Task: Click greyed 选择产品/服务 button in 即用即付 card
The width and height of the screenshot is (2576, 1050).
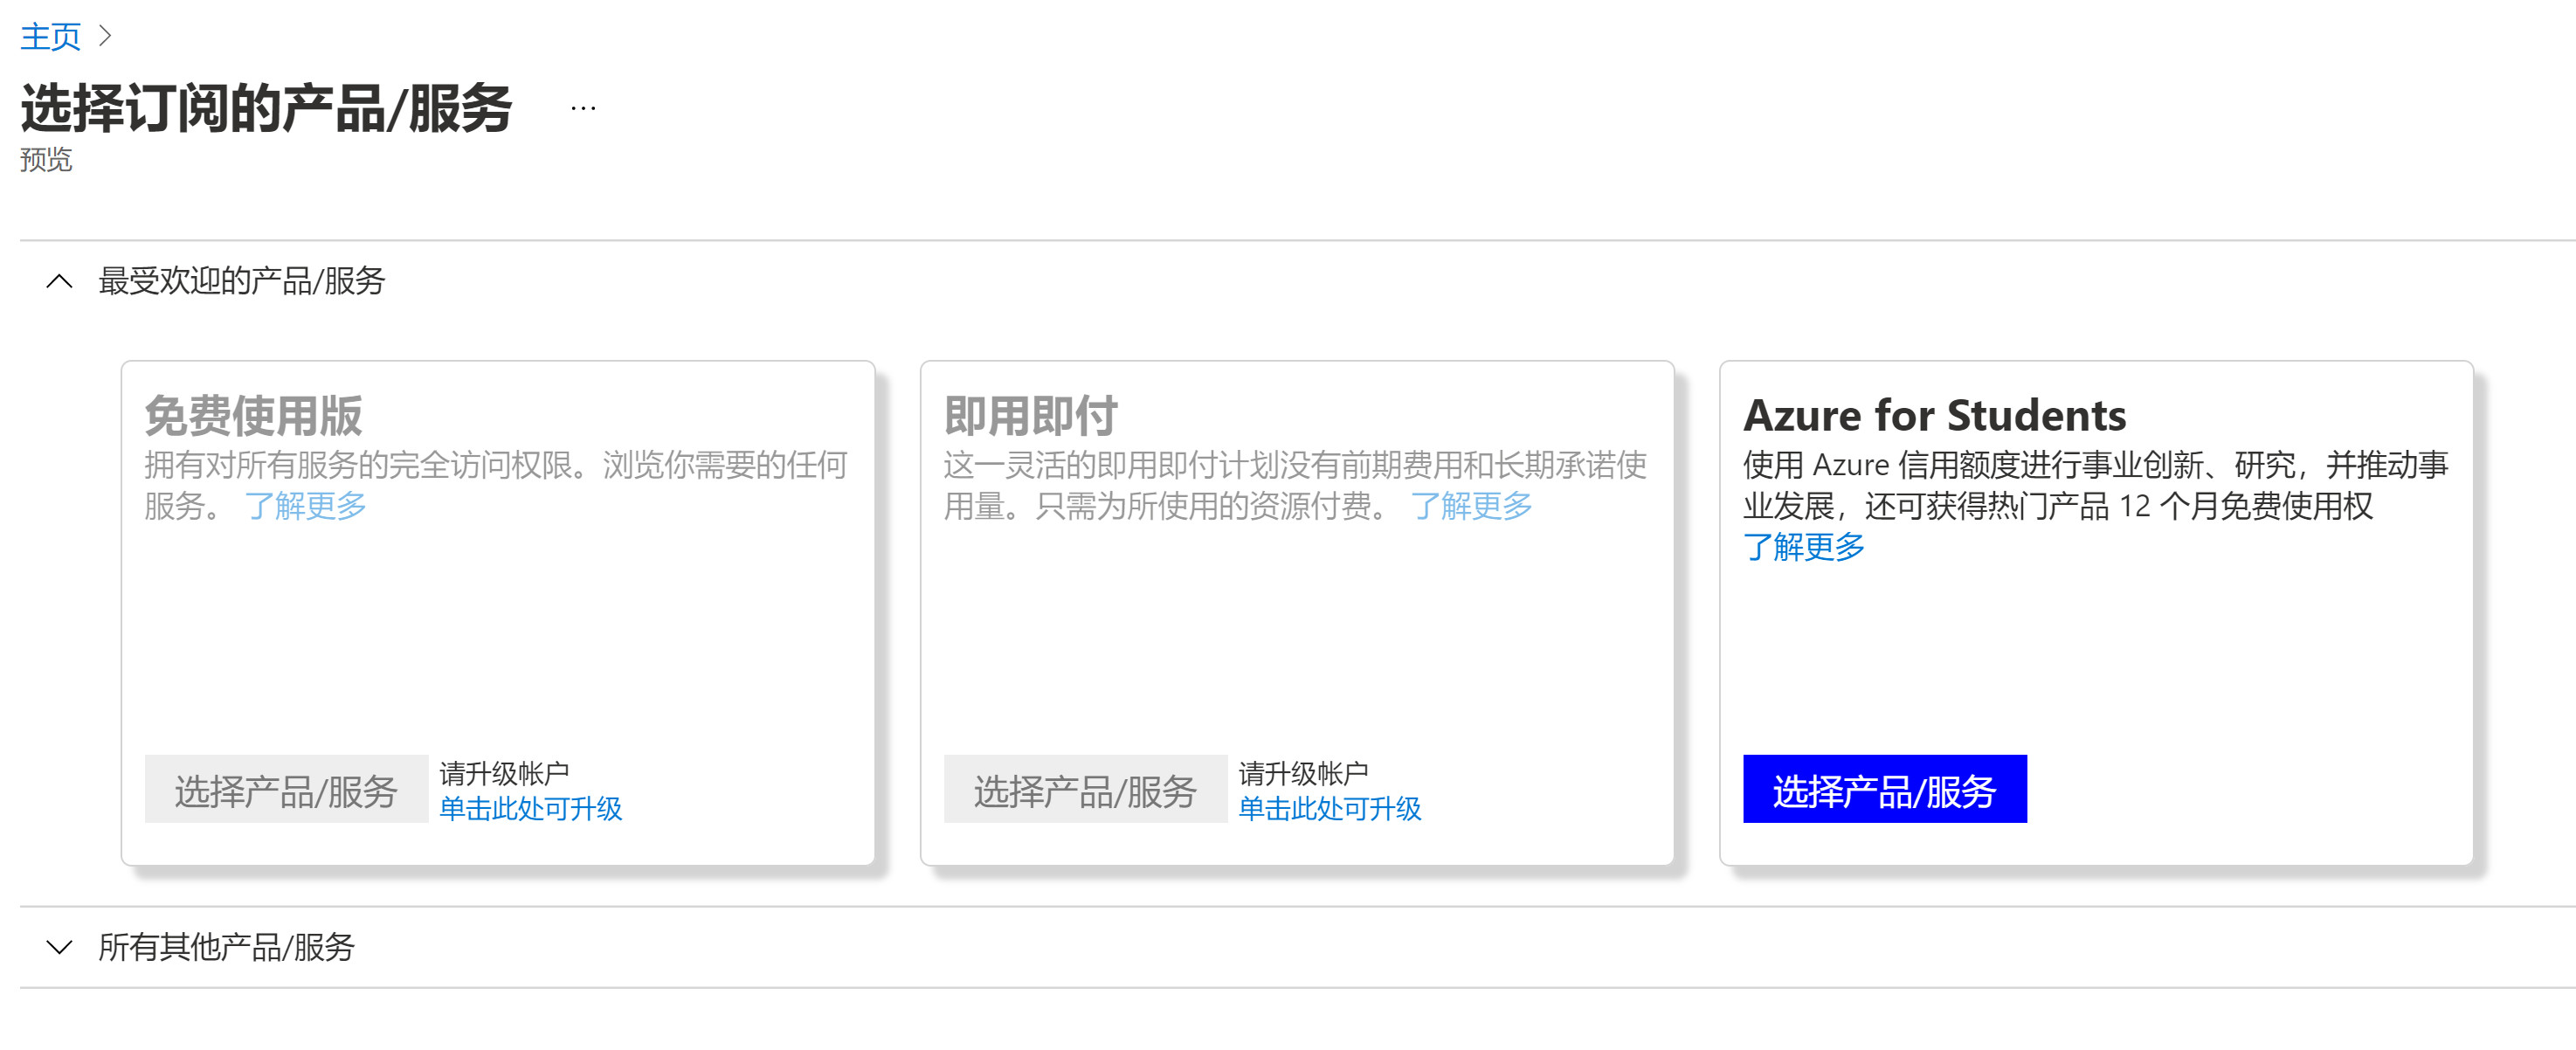Action: click(1085, 790)
